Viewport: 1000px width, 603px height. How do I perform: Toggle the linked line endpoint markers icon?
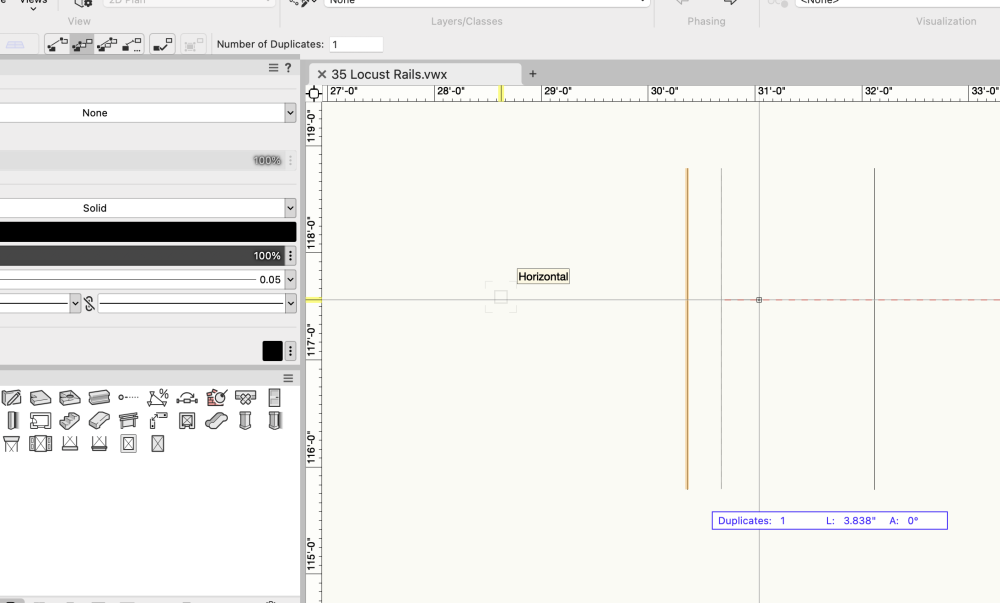coord(89,303)
